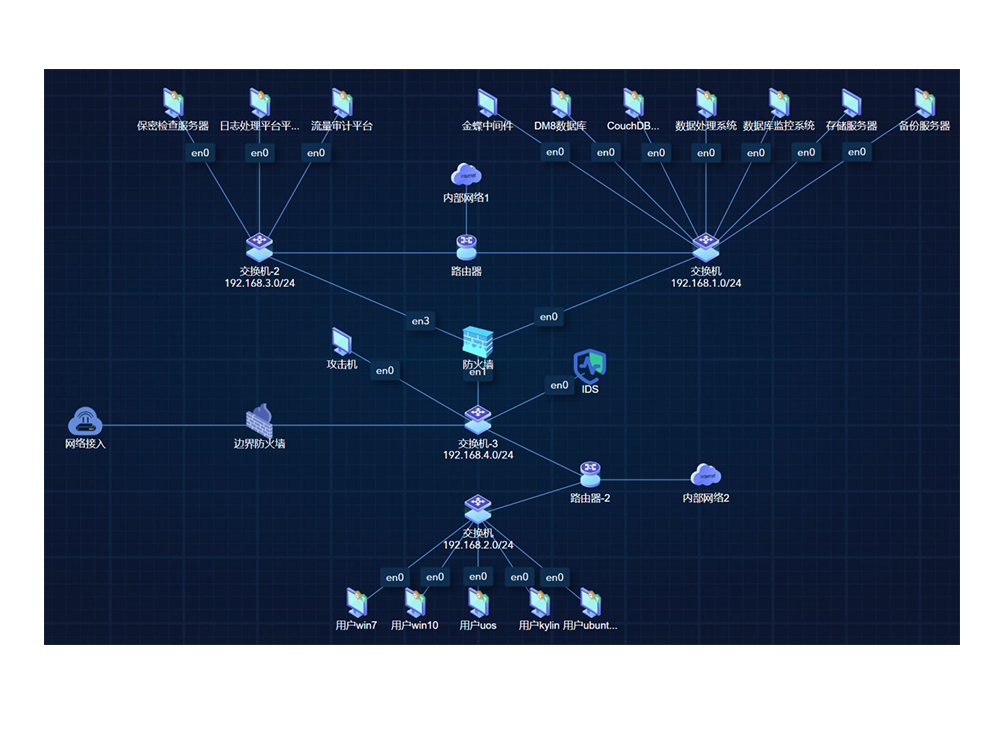Select the 路由器-2 router icon
The height and width of the screenshot is (743, 1004).
590,472
